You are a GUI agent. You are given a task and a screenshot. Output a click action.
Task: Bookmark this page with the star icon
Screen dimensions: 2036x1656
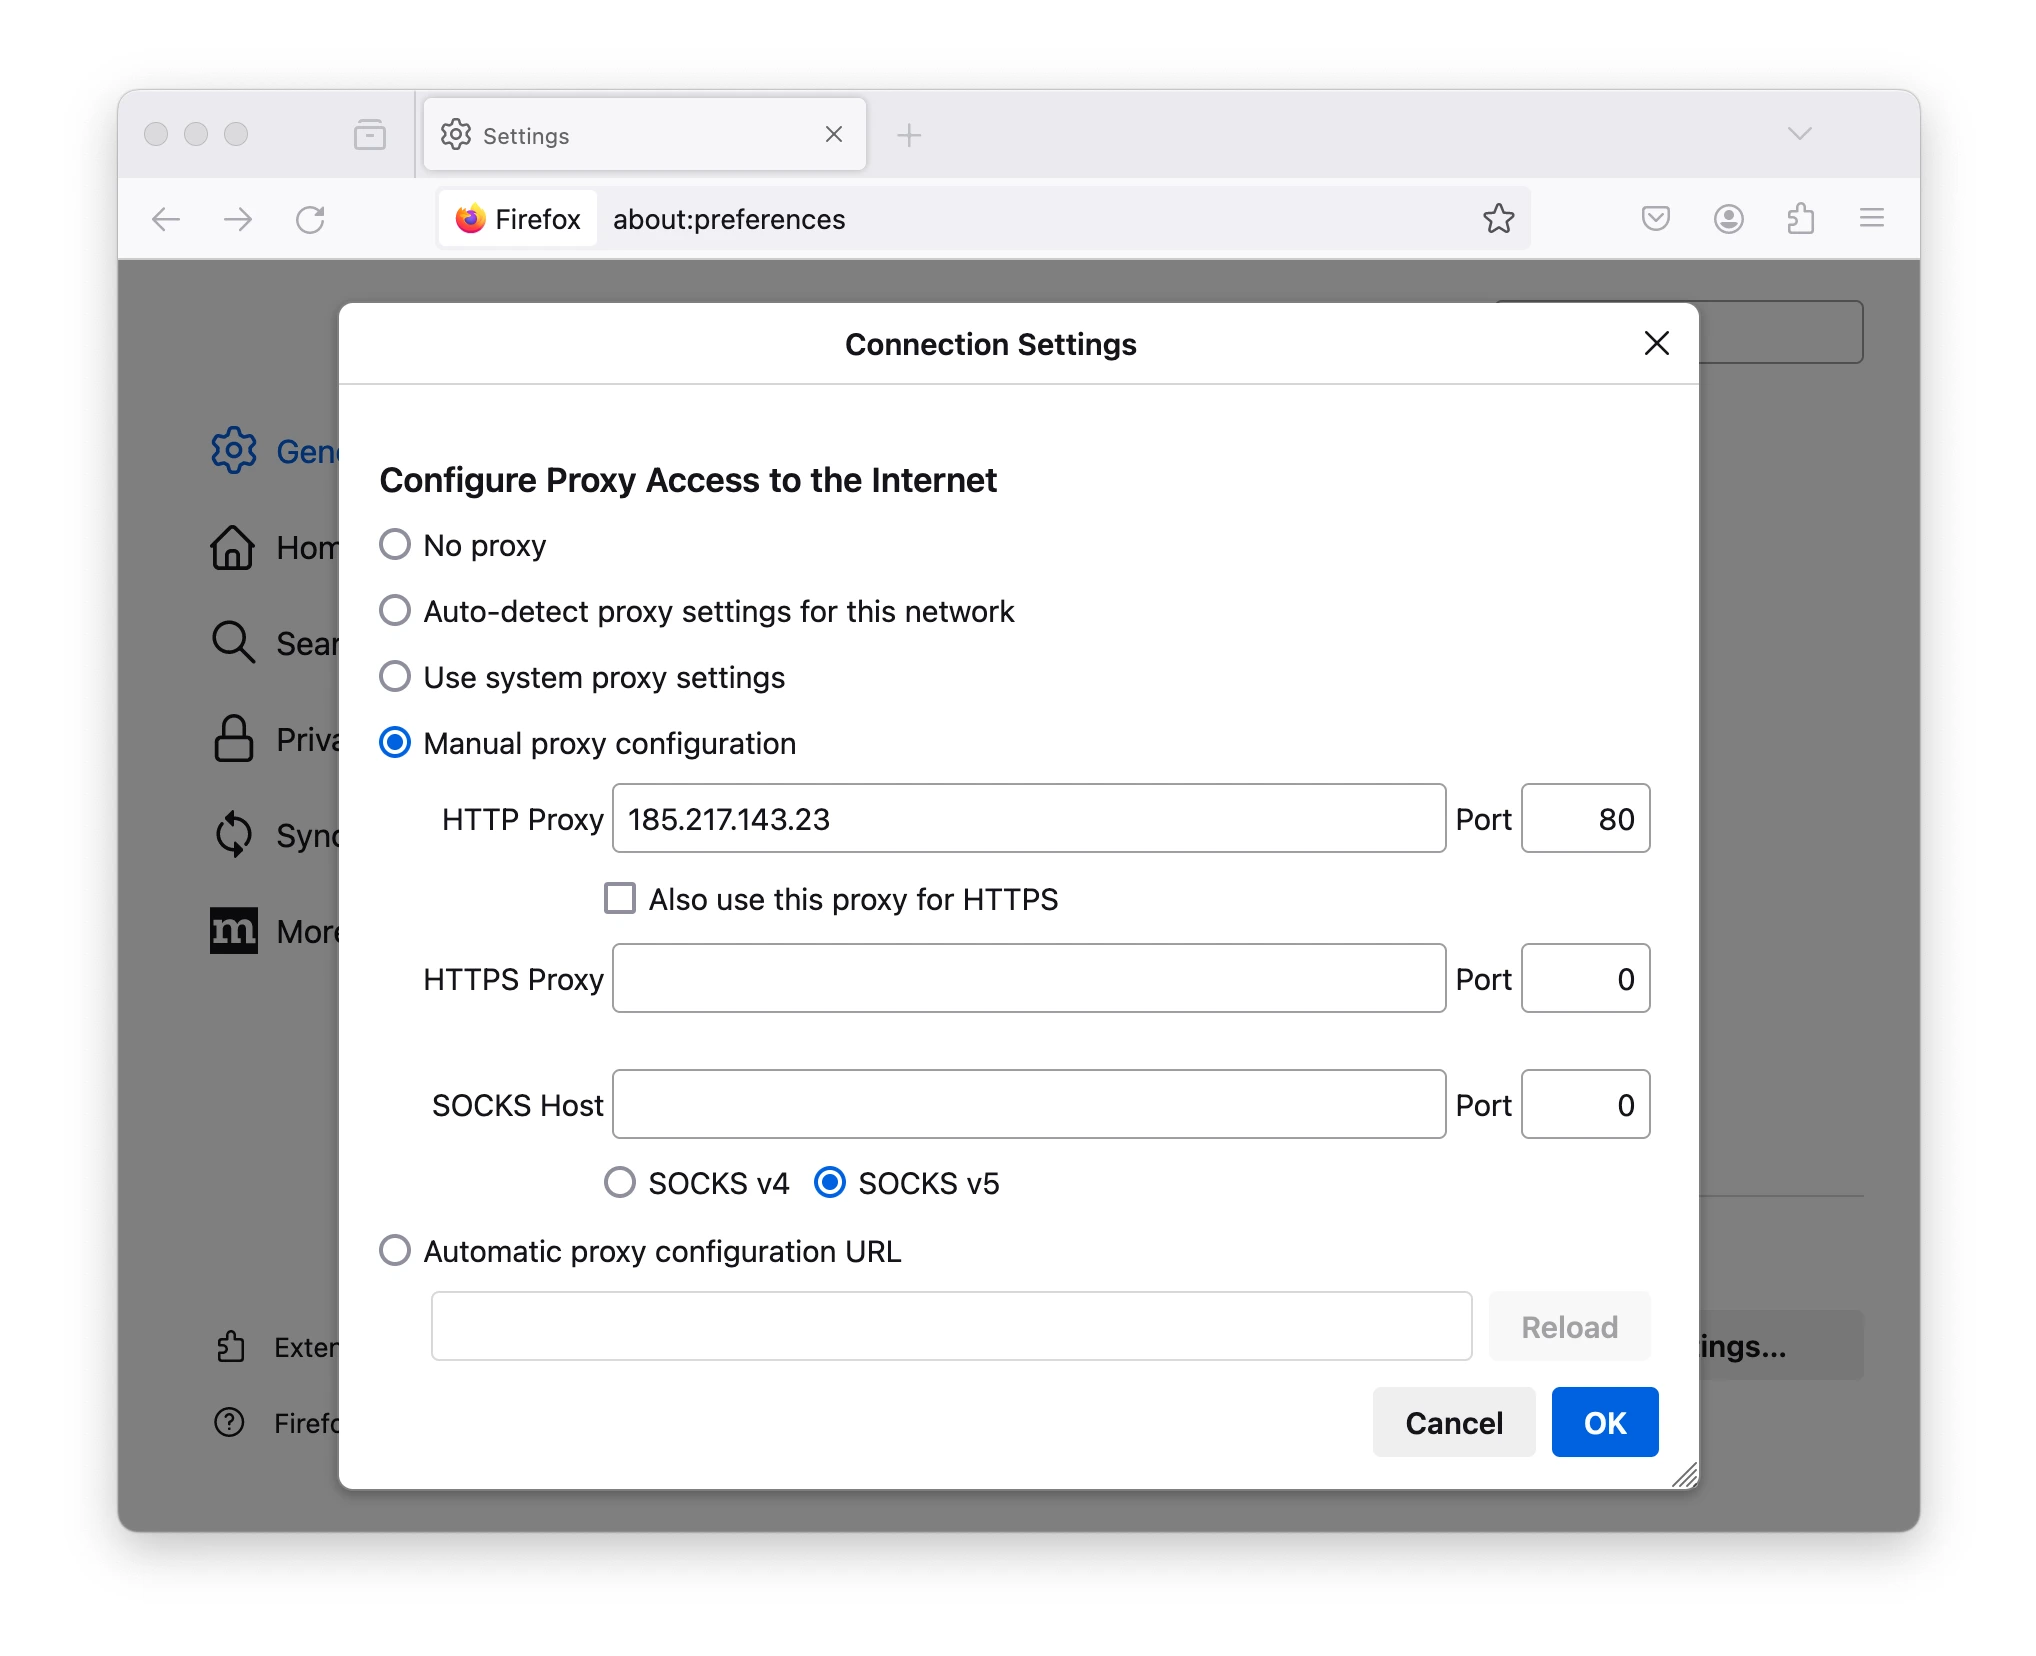[x=1498, y=218]
